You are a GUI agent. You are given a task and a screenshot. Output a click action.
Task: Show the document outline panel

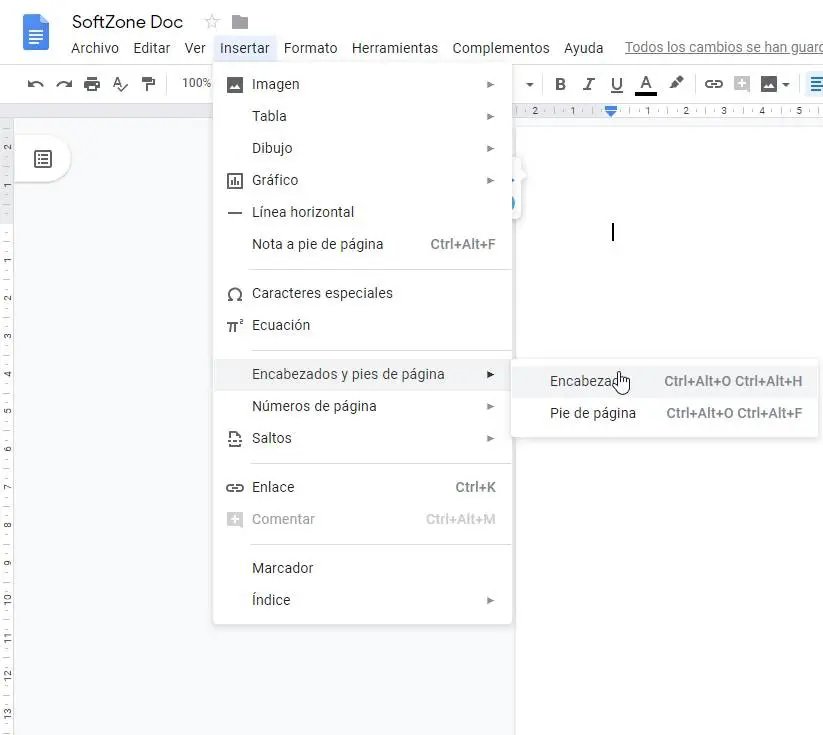[43, 159]
